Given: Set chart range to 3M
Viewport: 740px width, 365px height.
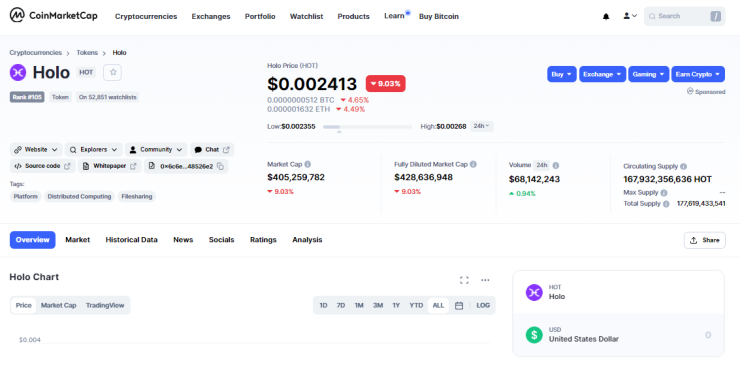Looking at the screenshot, I should click(378, 306).
